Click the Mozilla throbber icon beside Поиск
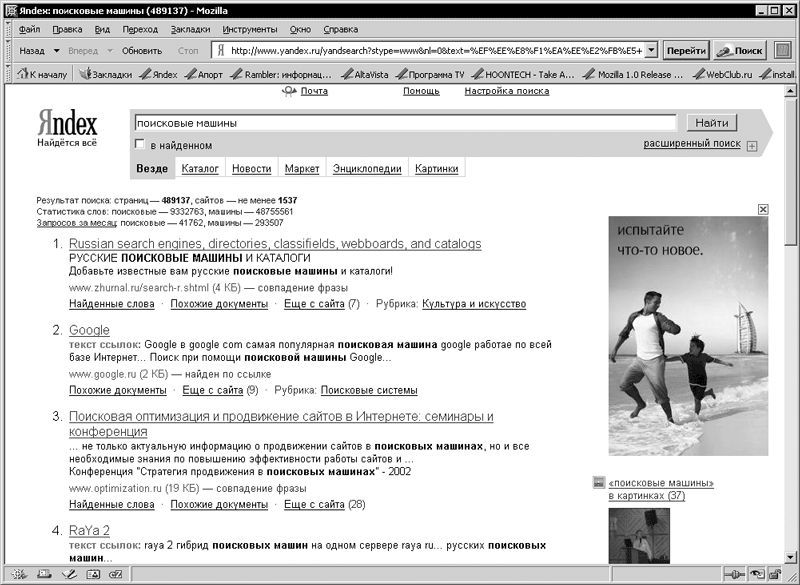This screenshot has width=800, height=585. 782,50
